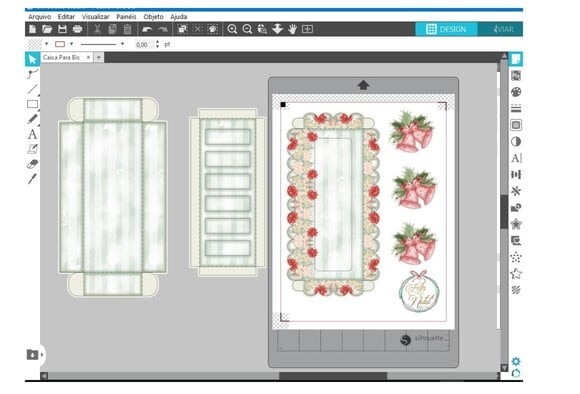
Task: Select the Caixa Para Bis document tab
Action: point(61,57)
